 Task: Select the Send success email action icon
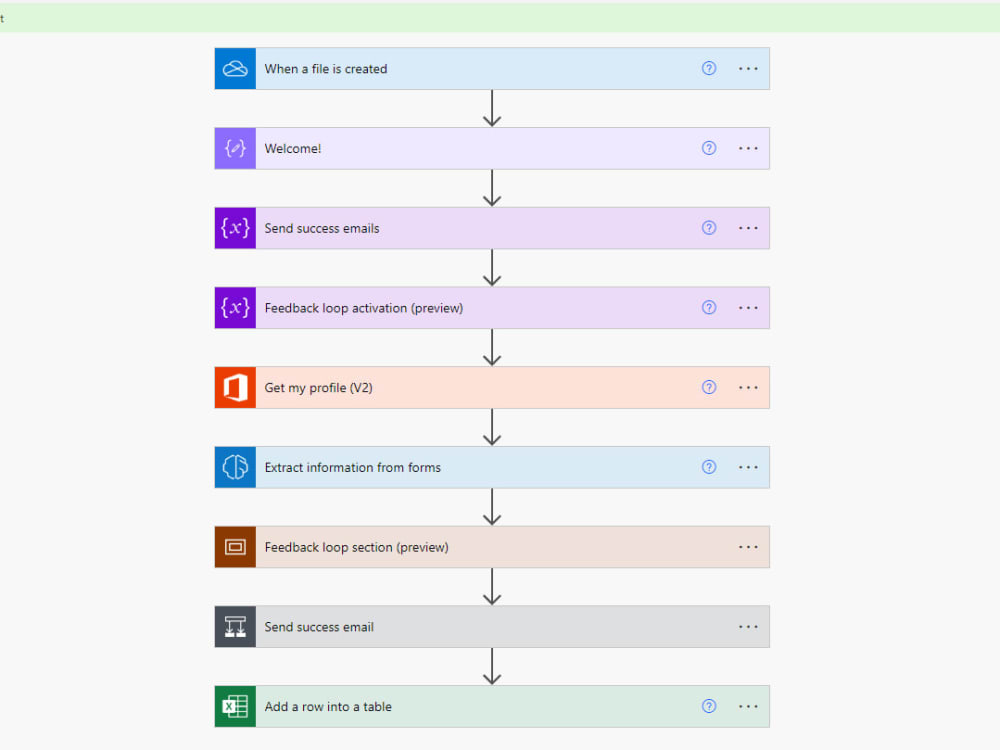pyautogui.click(x=234, y=627)
